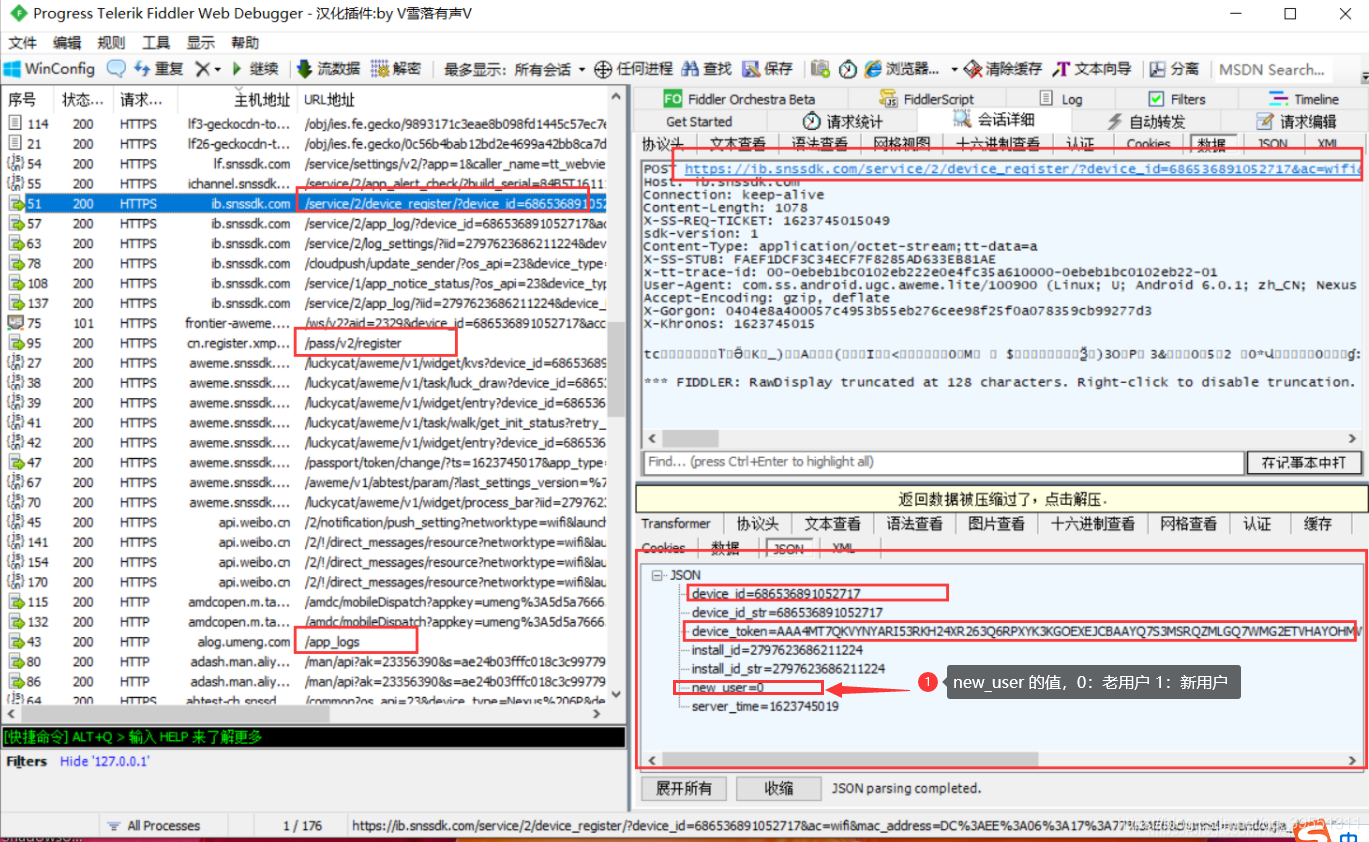This screenshot has height=842, width=1369.
Task: Click the yellow 点击解压 decode bar
Action: (x=1002, y=499)
